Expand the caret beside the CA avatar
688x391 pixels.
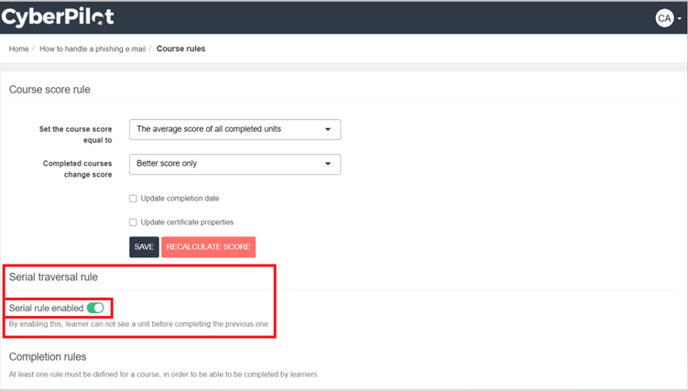[679, 18]
